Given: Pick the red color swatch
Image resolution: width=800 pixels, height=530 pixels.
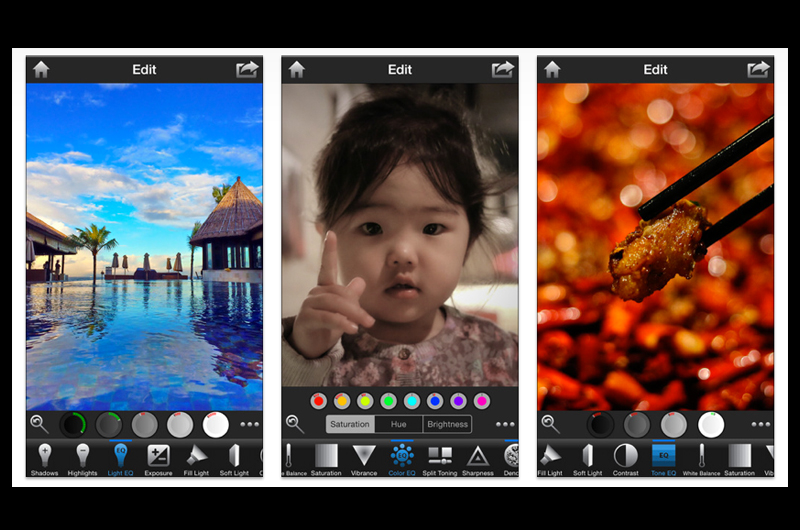Looking at the screenshot, I should tap(319, 401).
